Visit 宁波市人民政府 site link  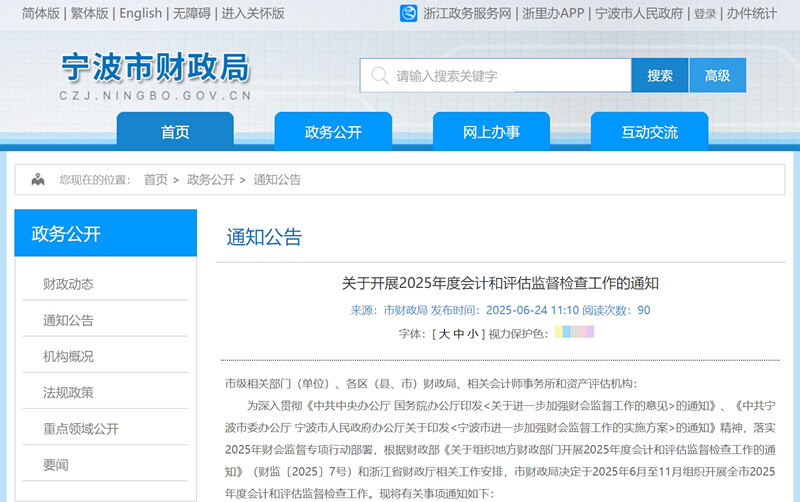[x=639, y=13]
